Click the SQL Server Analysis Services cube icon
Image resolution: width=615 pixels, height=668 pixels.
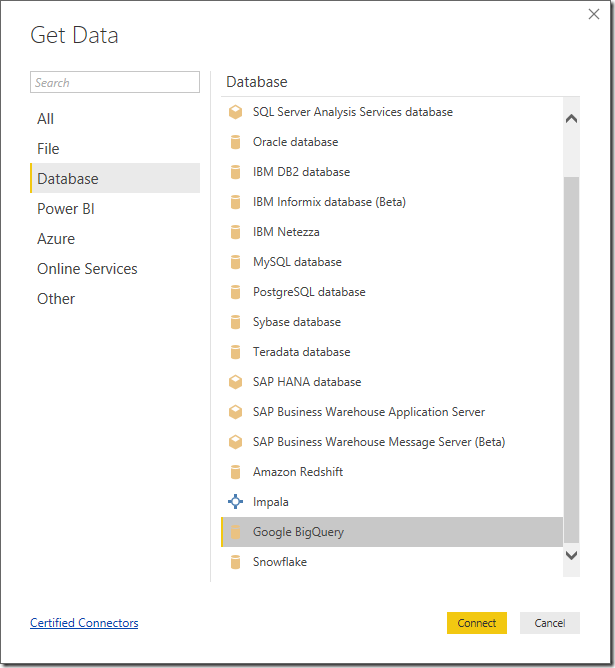pyautogui.click(x=235, y=112)
